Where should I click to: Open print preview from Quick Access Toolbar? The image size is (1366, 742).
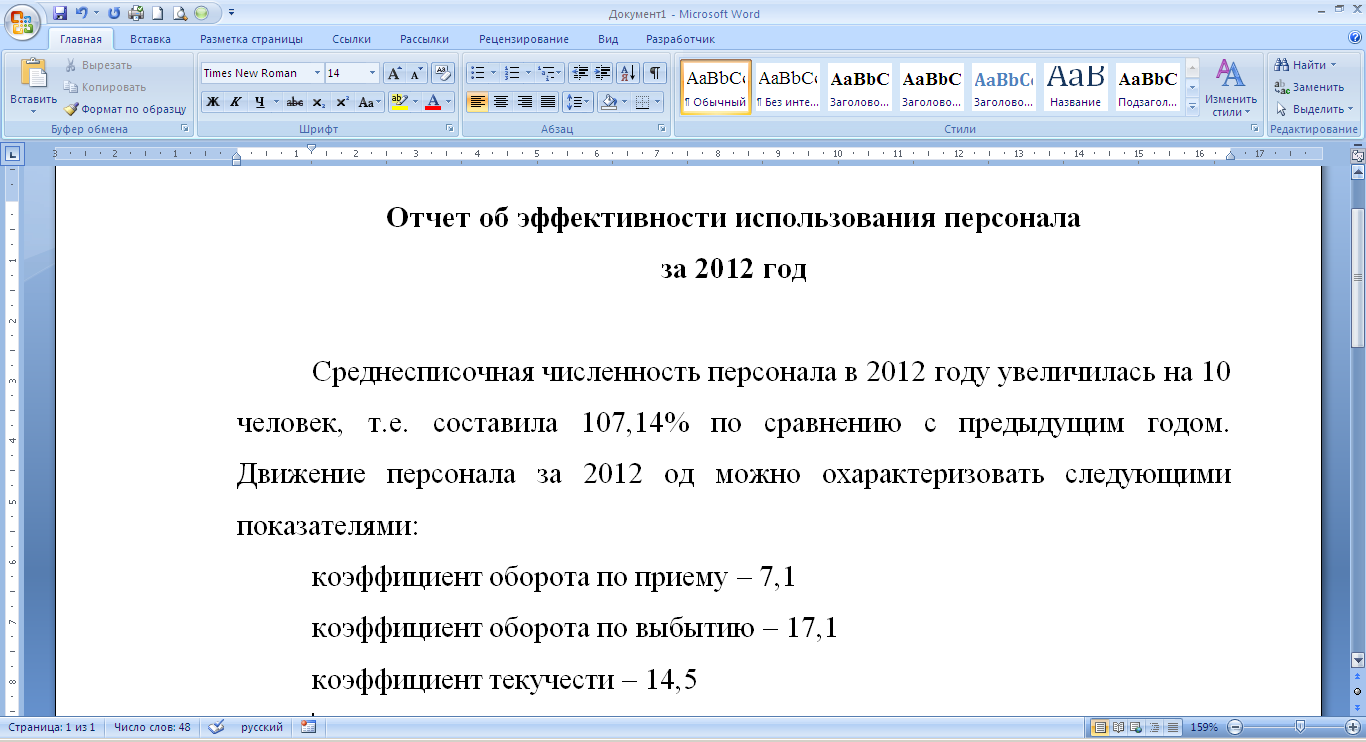[180, 13]
